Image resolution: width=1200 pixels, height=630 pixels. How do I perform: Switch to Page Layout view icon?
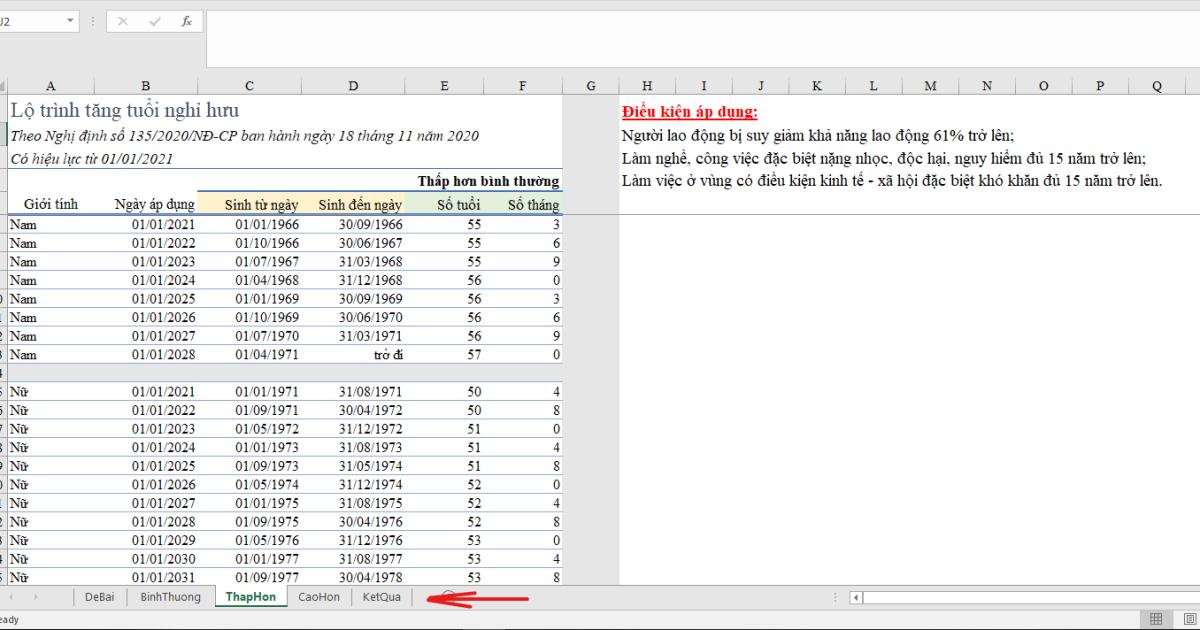click(x=1188, y=619)
